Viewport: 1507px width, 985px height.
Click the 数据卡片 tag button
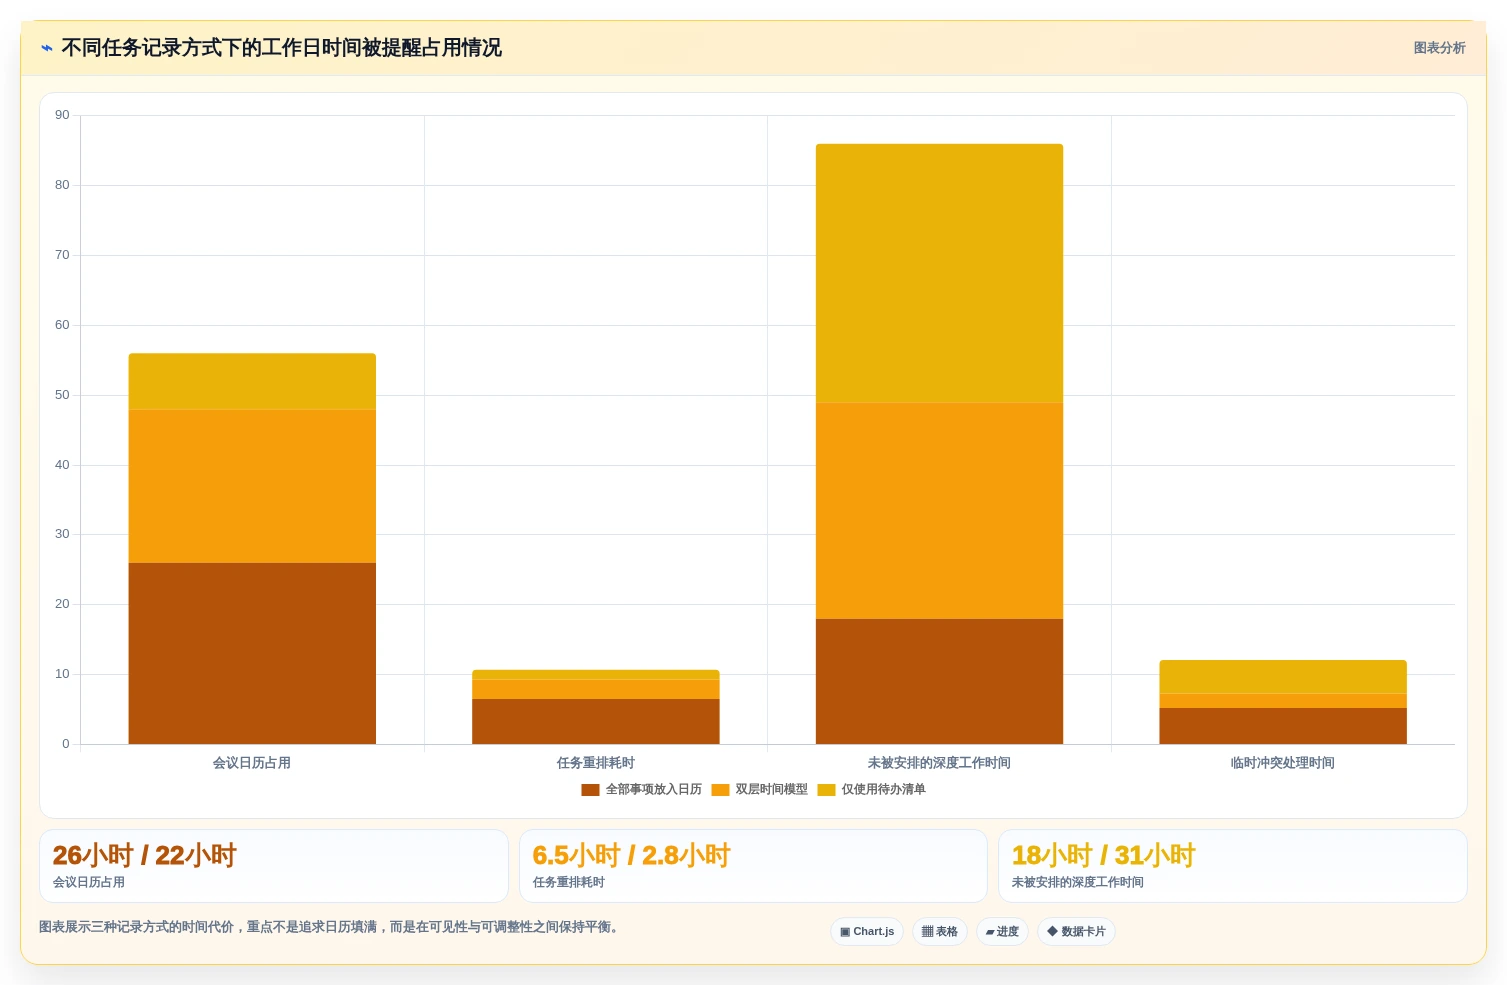point(1076,932)
